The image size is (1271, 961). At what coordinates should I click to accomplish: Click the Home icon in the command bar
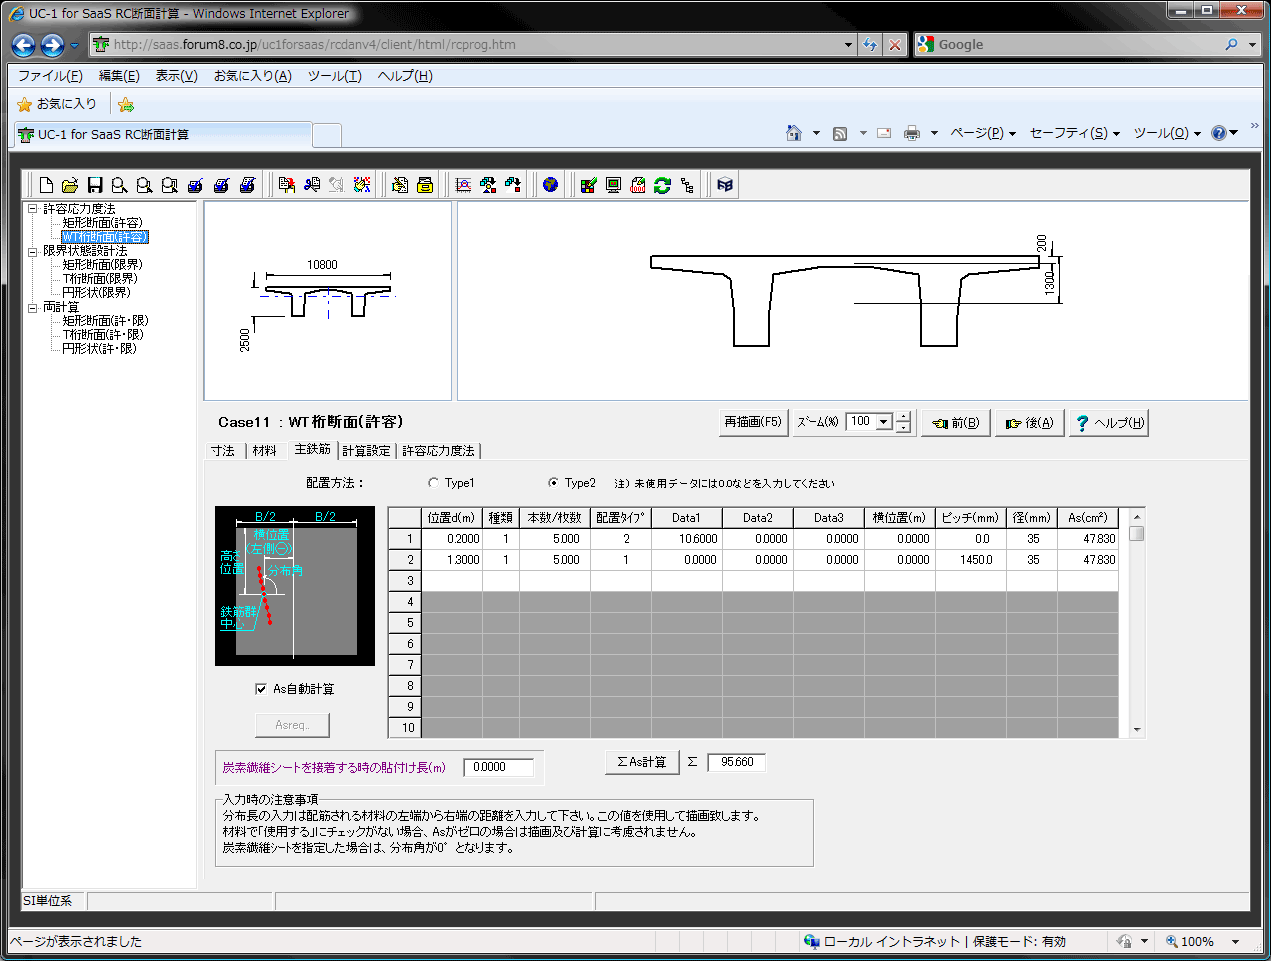click(x=794, y=133)
